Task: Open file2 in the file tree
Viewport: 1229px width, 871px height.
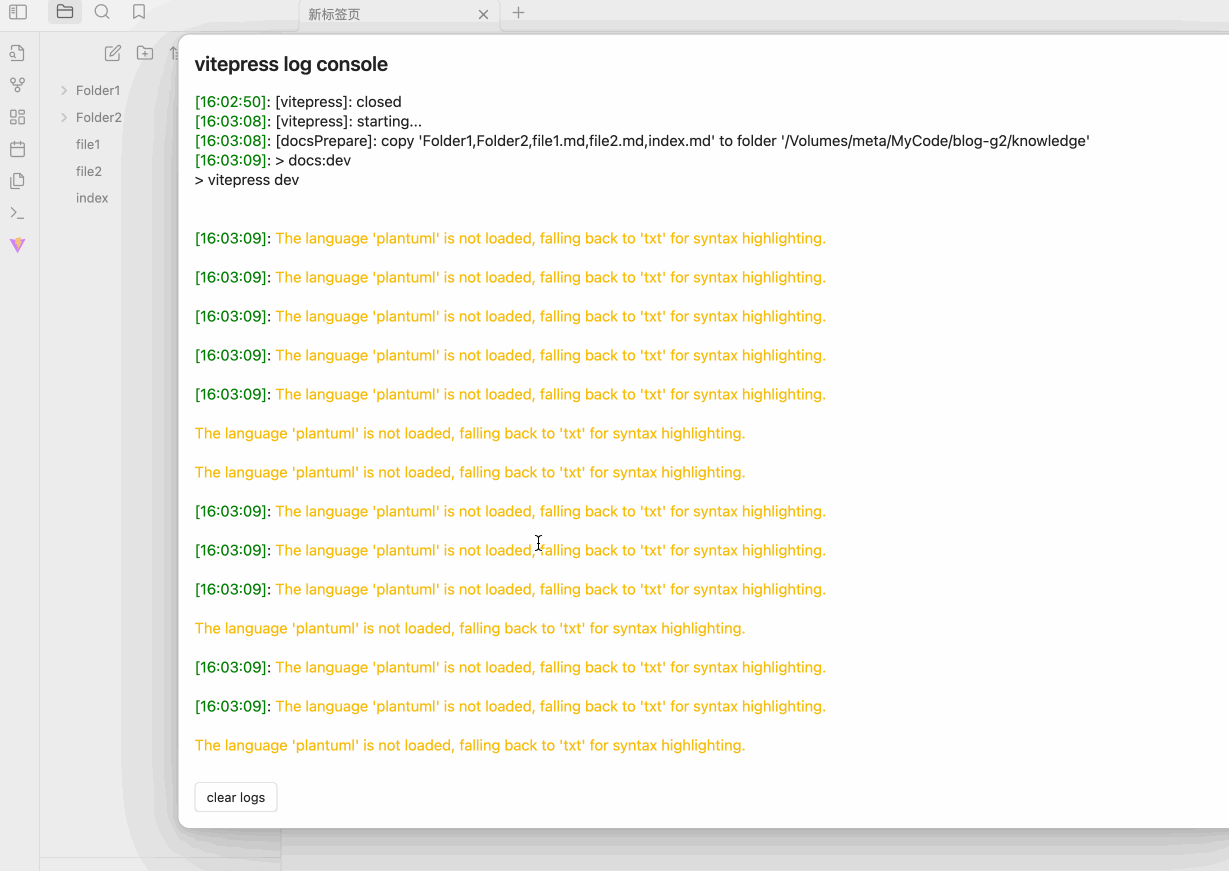Action: (x=89, y=171)
